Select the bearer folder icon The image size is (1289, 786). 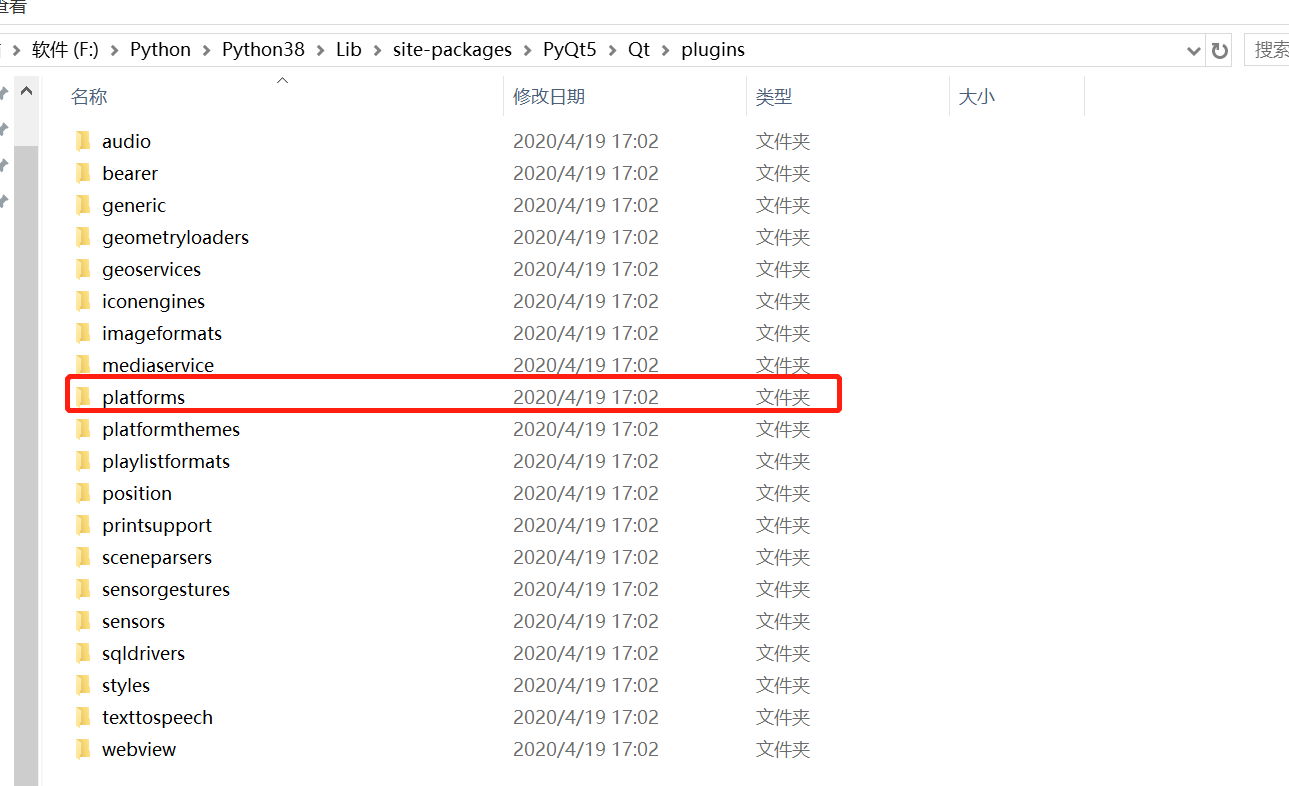click(83, 173)
